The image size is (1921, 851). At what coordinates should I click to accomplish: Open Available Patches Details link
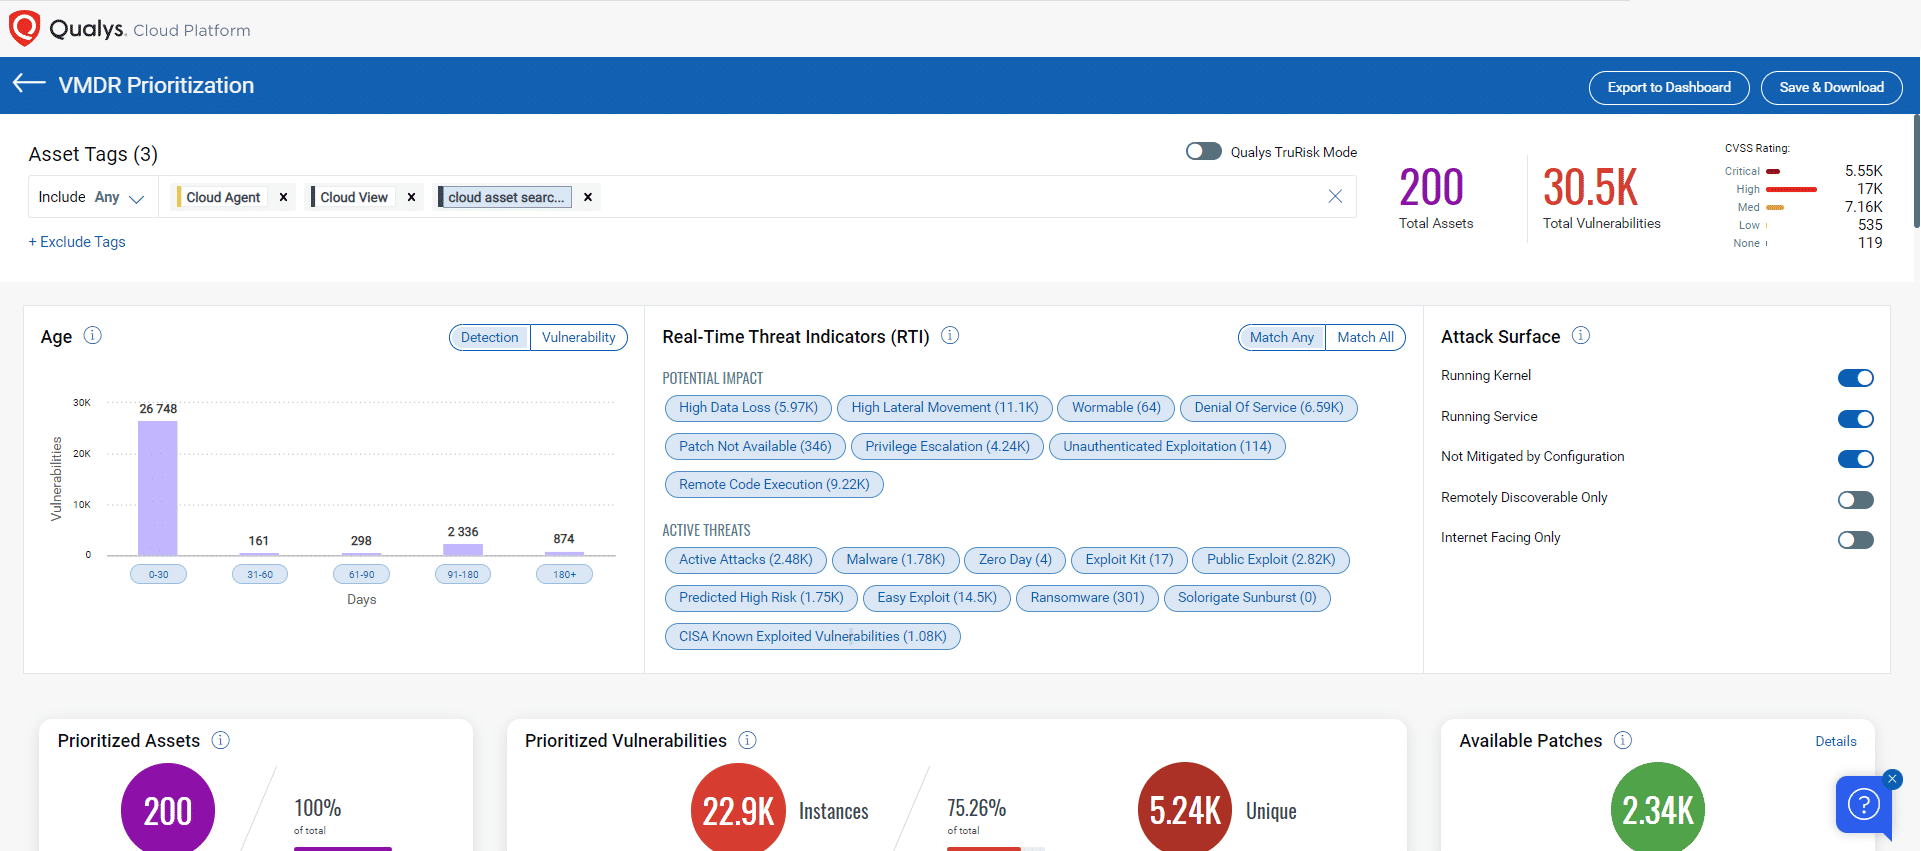coord(1836,741)
